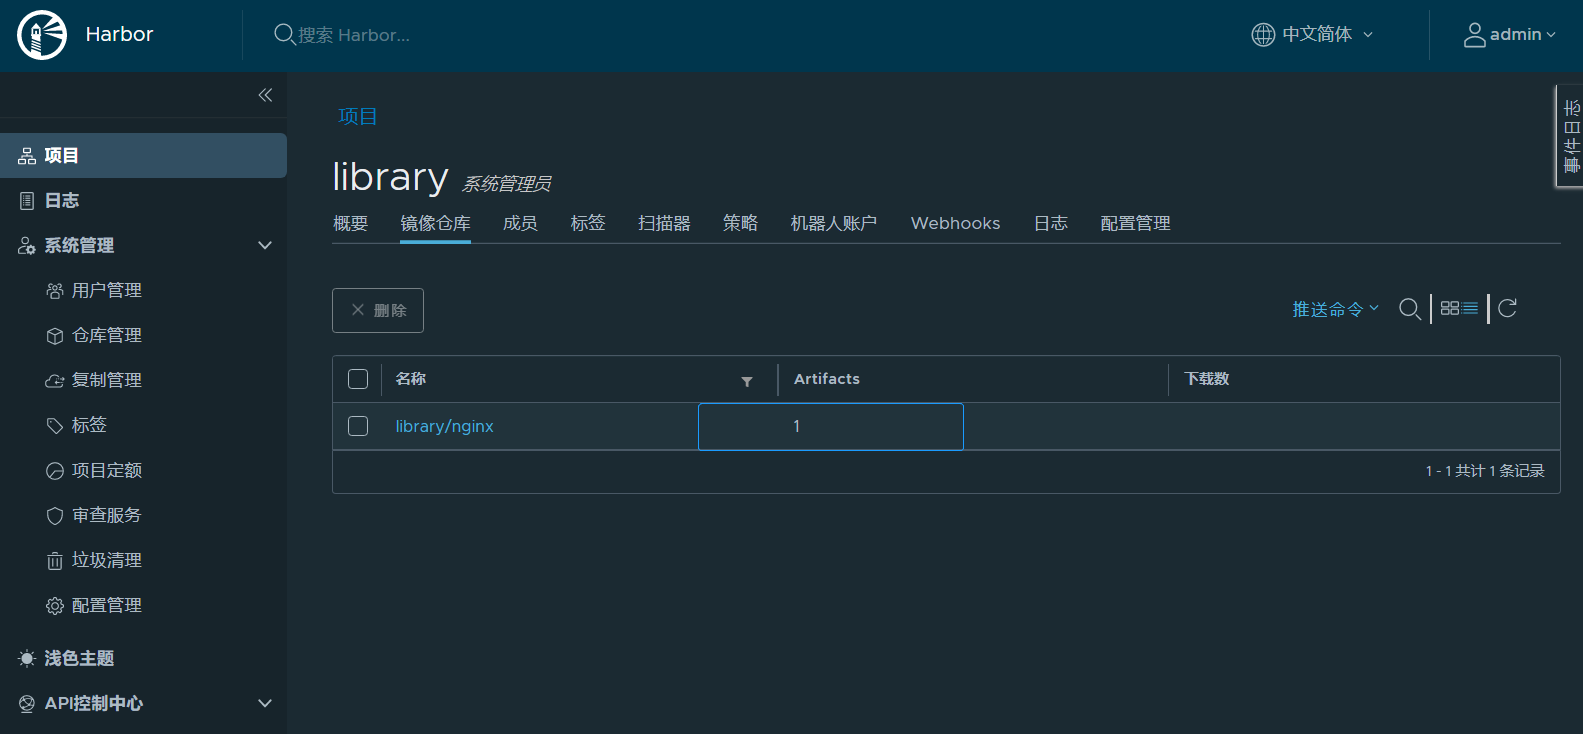Click the System Management (系统管理) icon
The height and width of the screenshot is (734, 1583).
point(27,246)
